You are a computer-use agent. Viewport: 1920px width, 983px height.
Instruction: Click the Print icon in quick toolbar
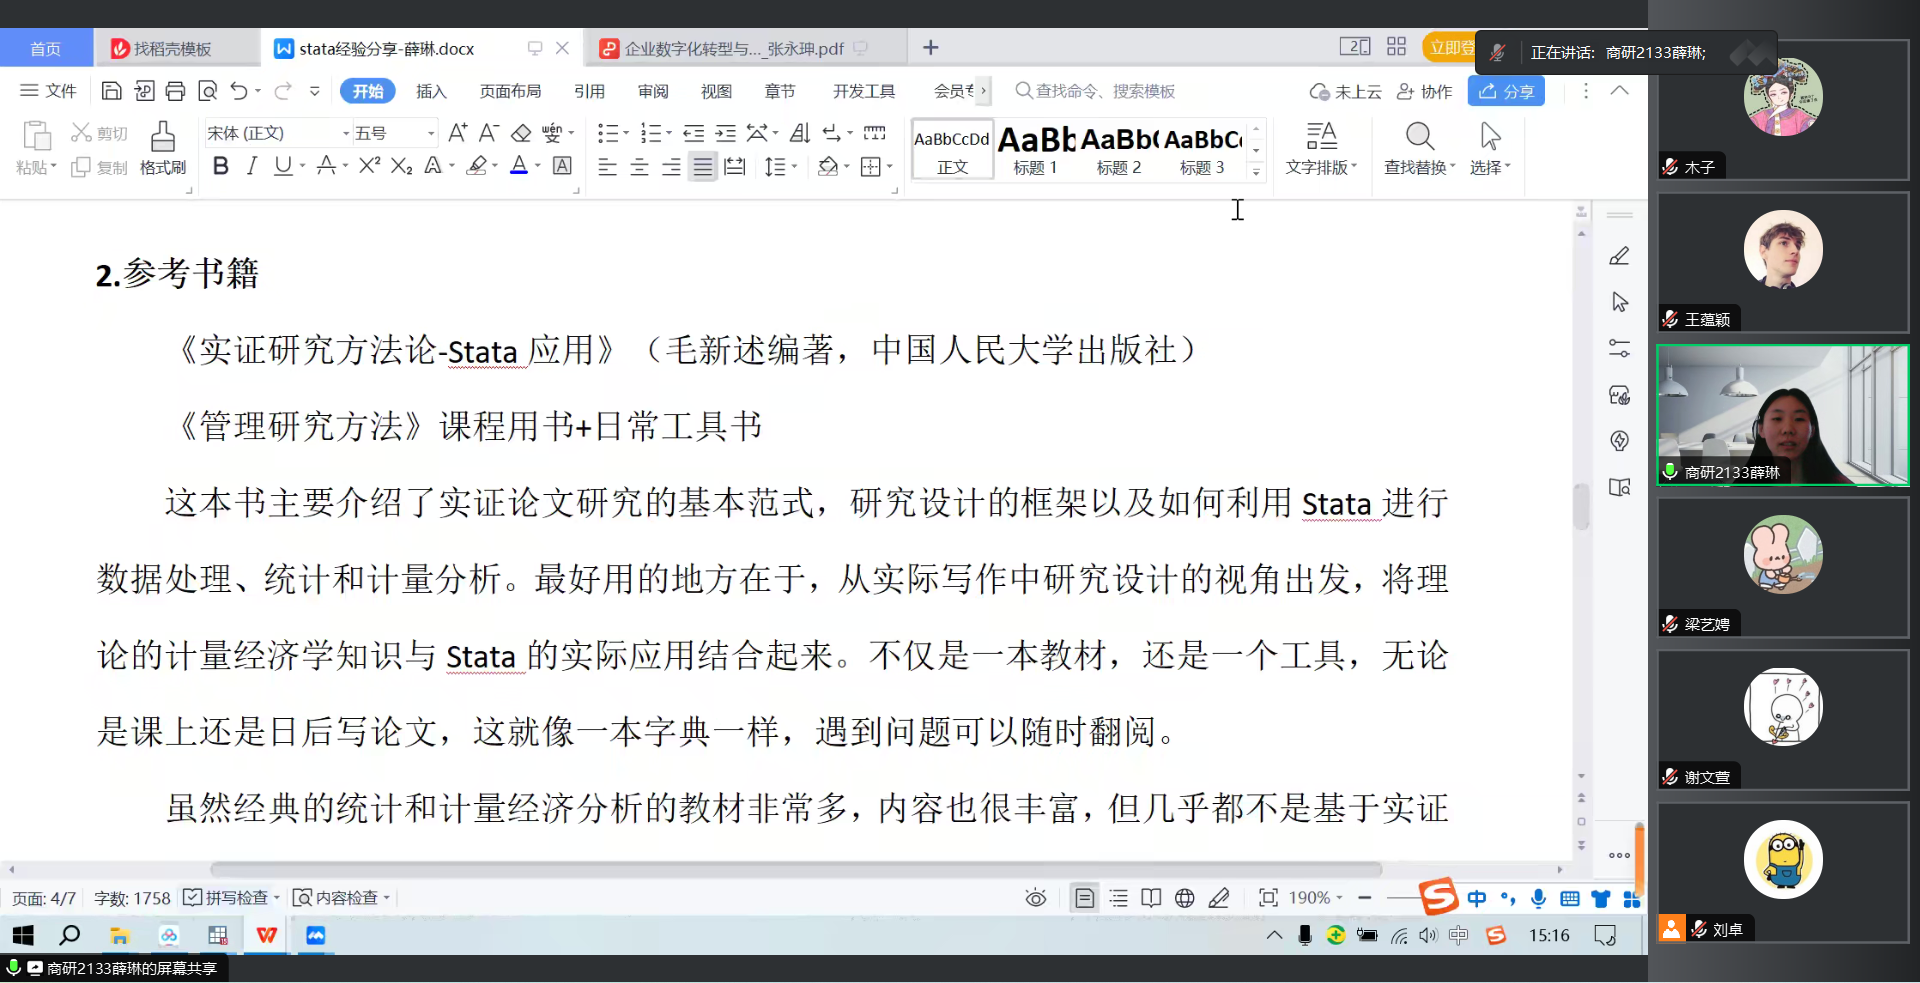[175, 91]
